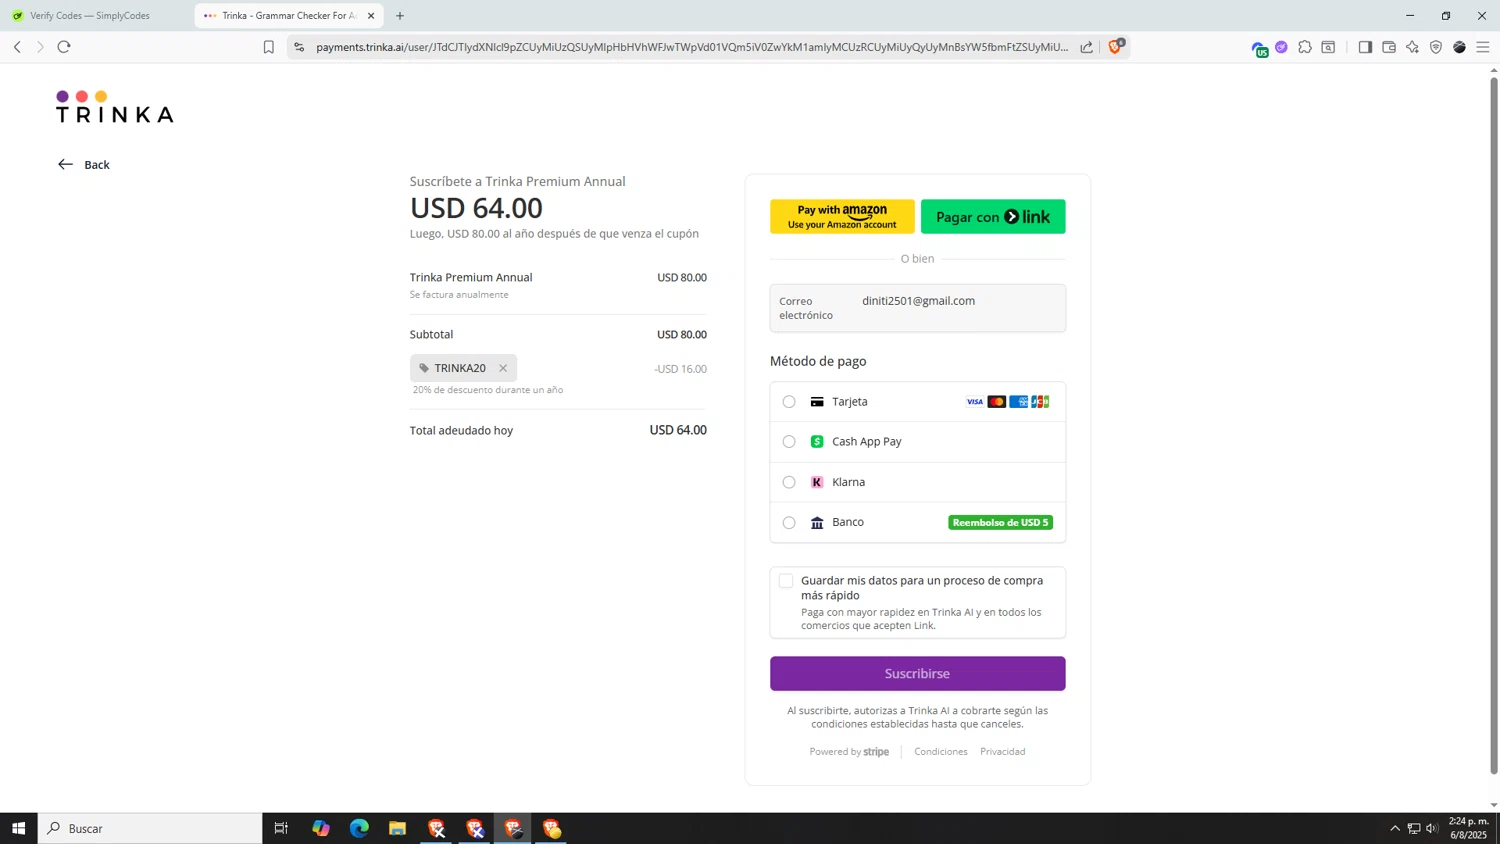Viewport: 1500px width, 844px height.
Task: Click the JCB card logo
Action: point(1040,402)
